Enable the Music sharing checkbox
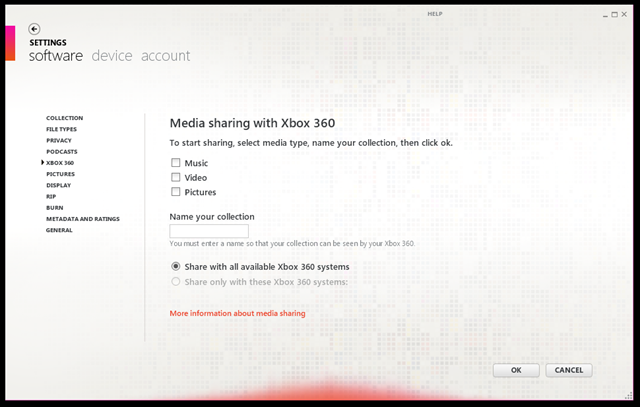Image resolution: width=640 pixels, height=407 pixels. coord(176,163)
